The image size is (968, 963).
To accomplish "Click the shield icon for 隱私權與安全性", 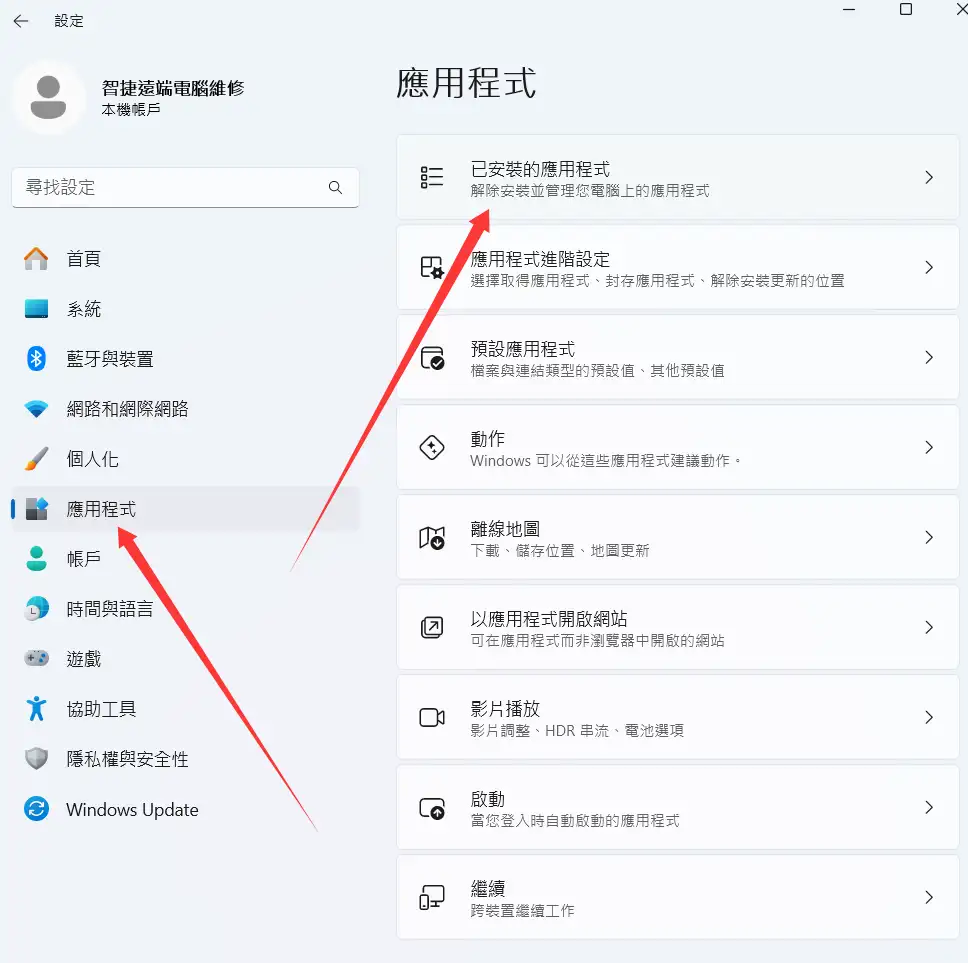I will tap(36, 759).
